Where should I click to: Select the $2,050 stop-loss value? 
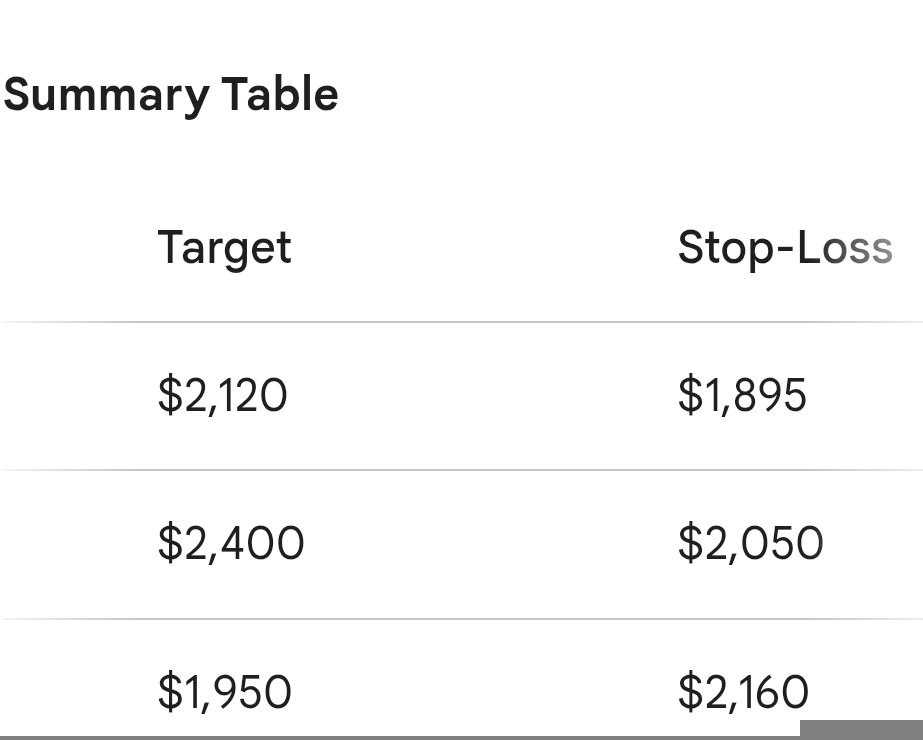tap(750, 543)
